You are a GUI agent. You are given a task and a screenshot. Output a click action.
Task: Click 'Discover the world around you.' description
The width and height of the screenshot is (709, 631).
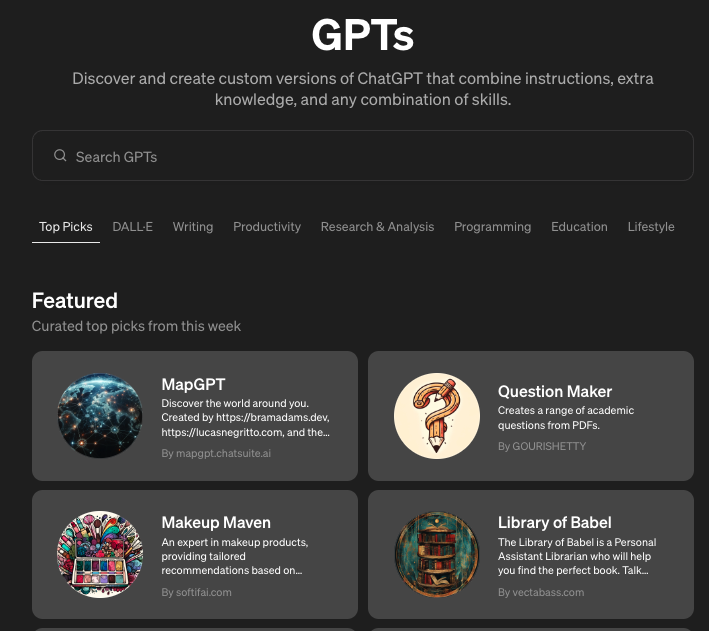pyautogui.click(x=235, y=403)
